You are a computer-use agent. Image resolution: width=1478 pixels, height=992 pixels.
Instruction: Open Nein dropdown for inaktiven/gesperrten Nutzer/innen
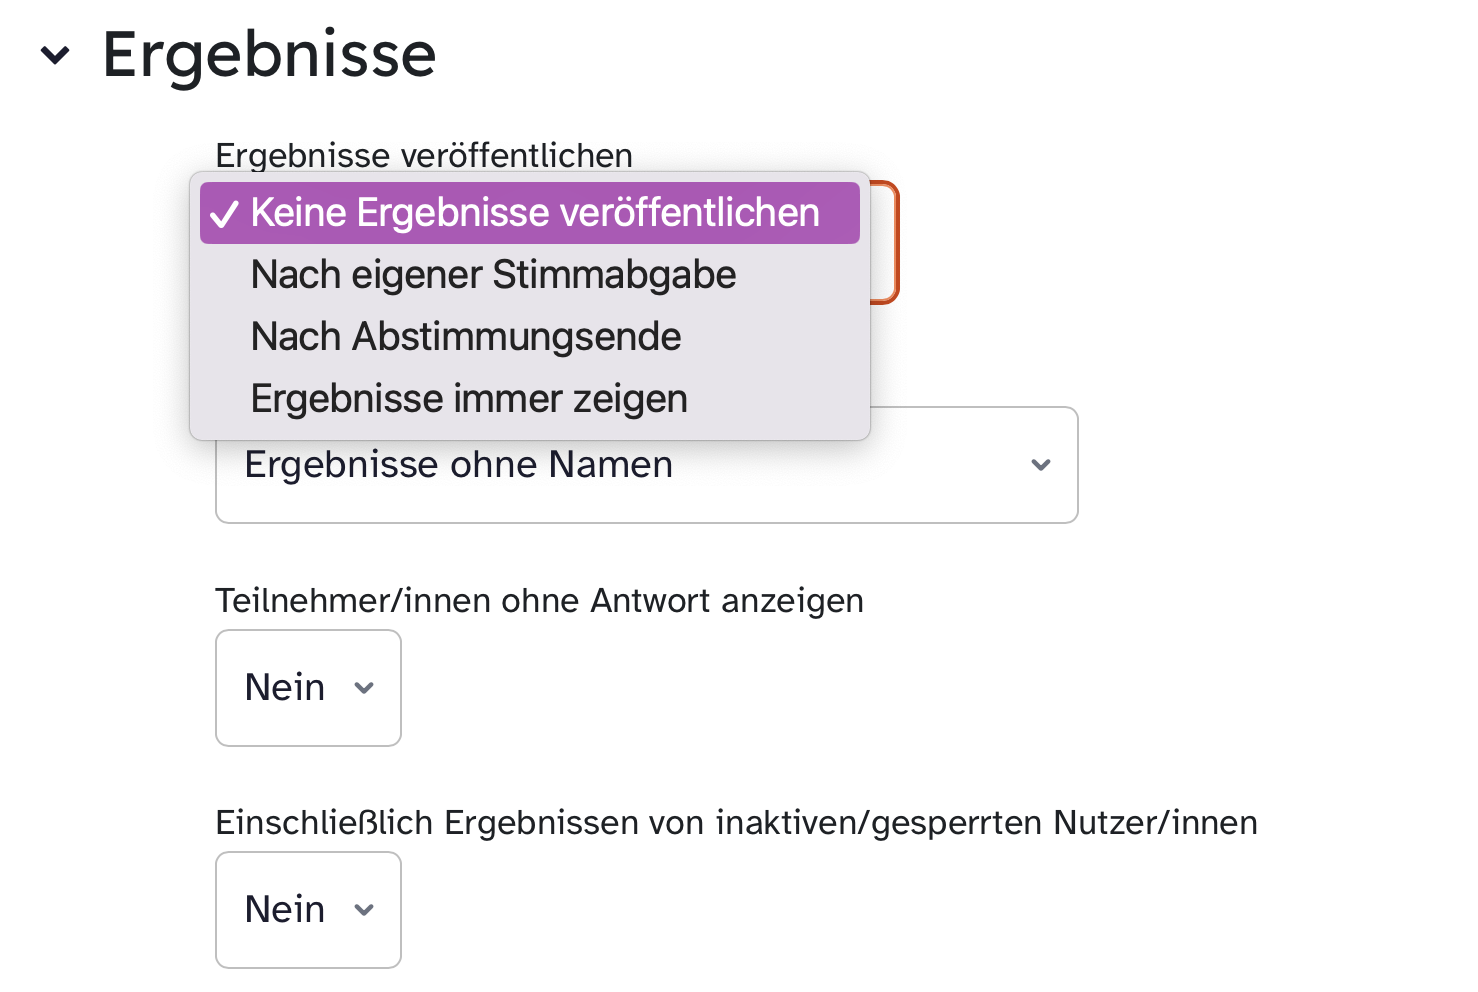click(x=308, y=910)
